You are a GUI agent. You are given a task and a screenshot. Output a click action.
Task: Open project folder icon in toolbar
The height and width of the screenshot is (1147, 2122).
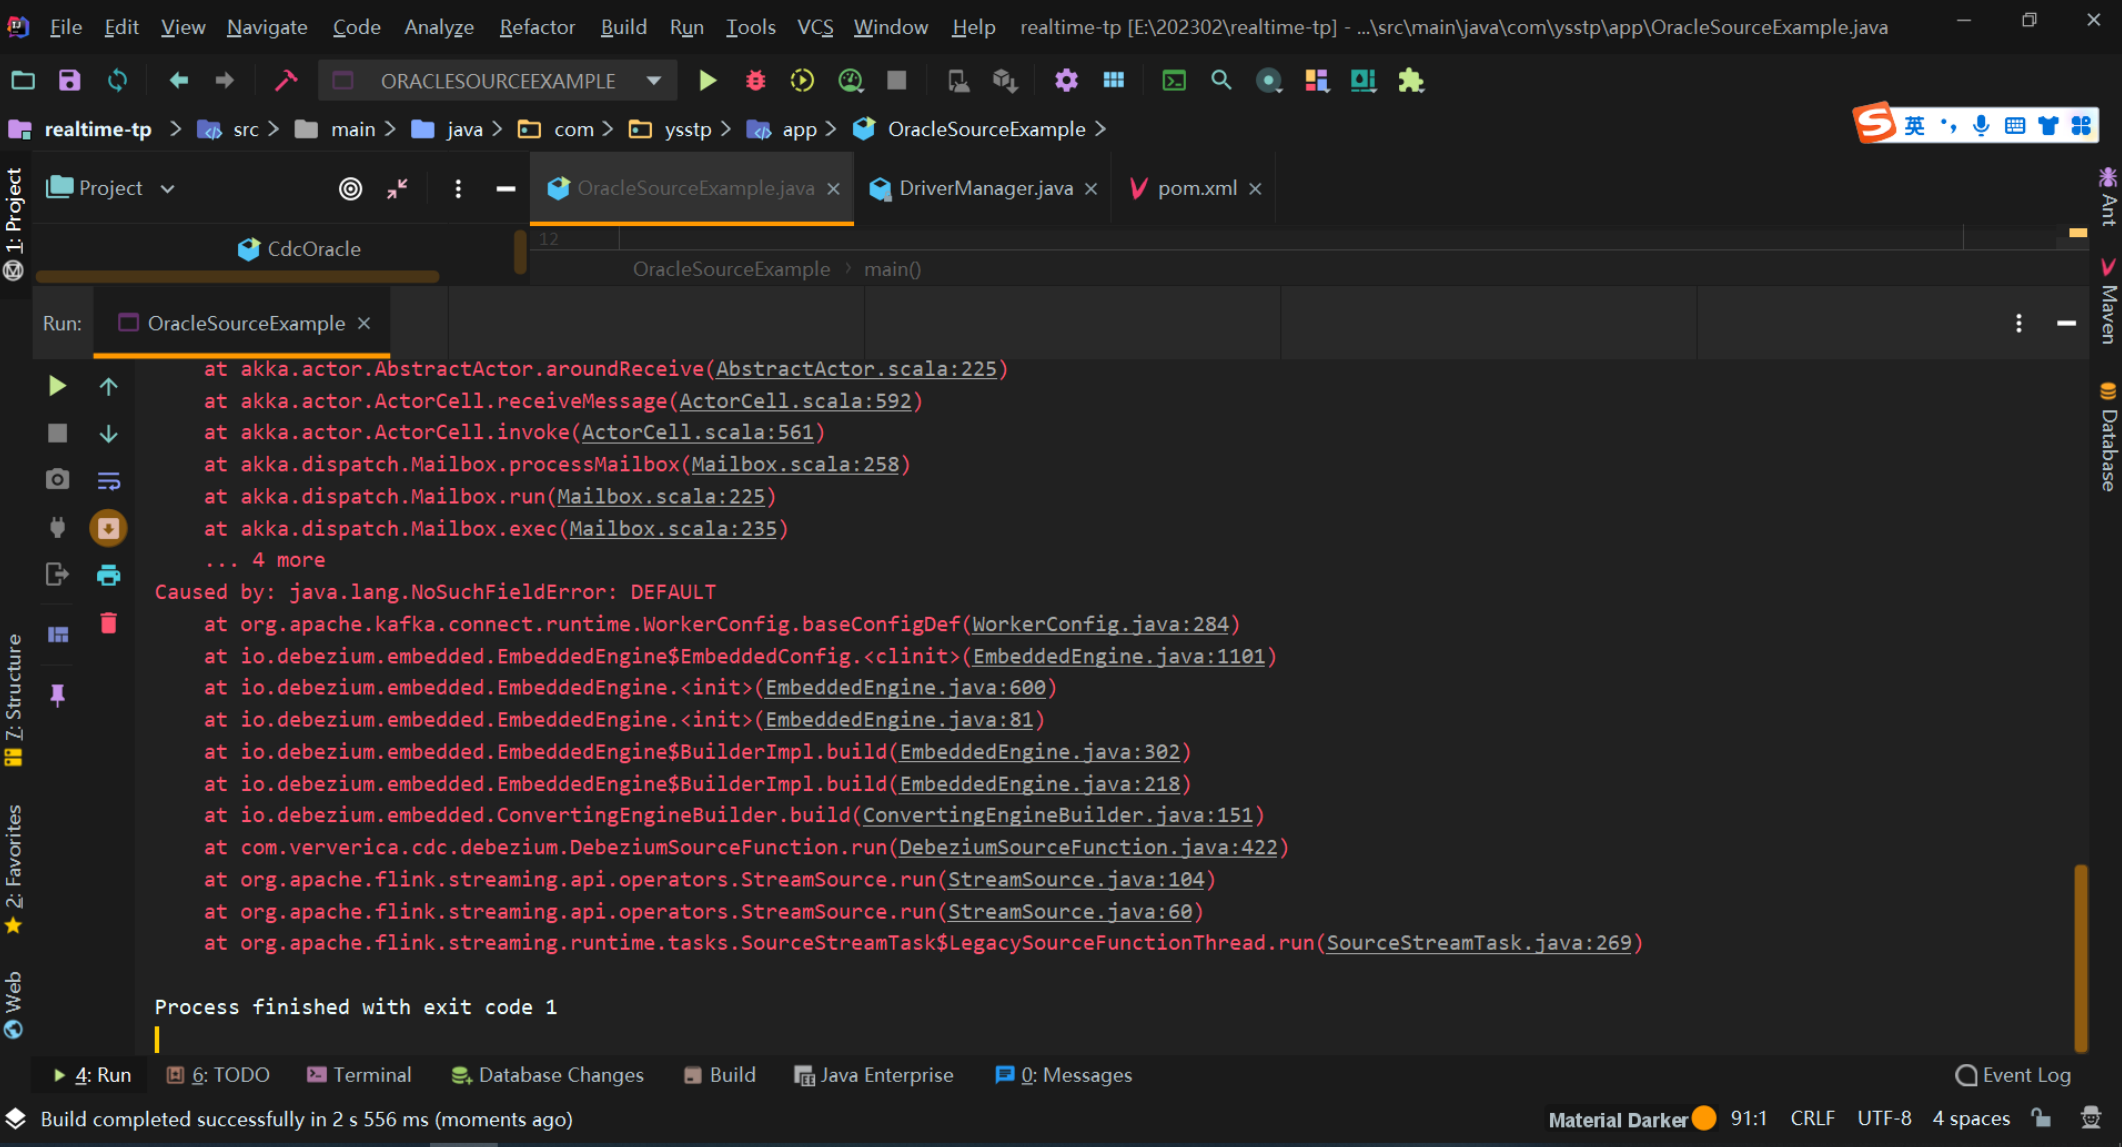[x=23, y=80]
